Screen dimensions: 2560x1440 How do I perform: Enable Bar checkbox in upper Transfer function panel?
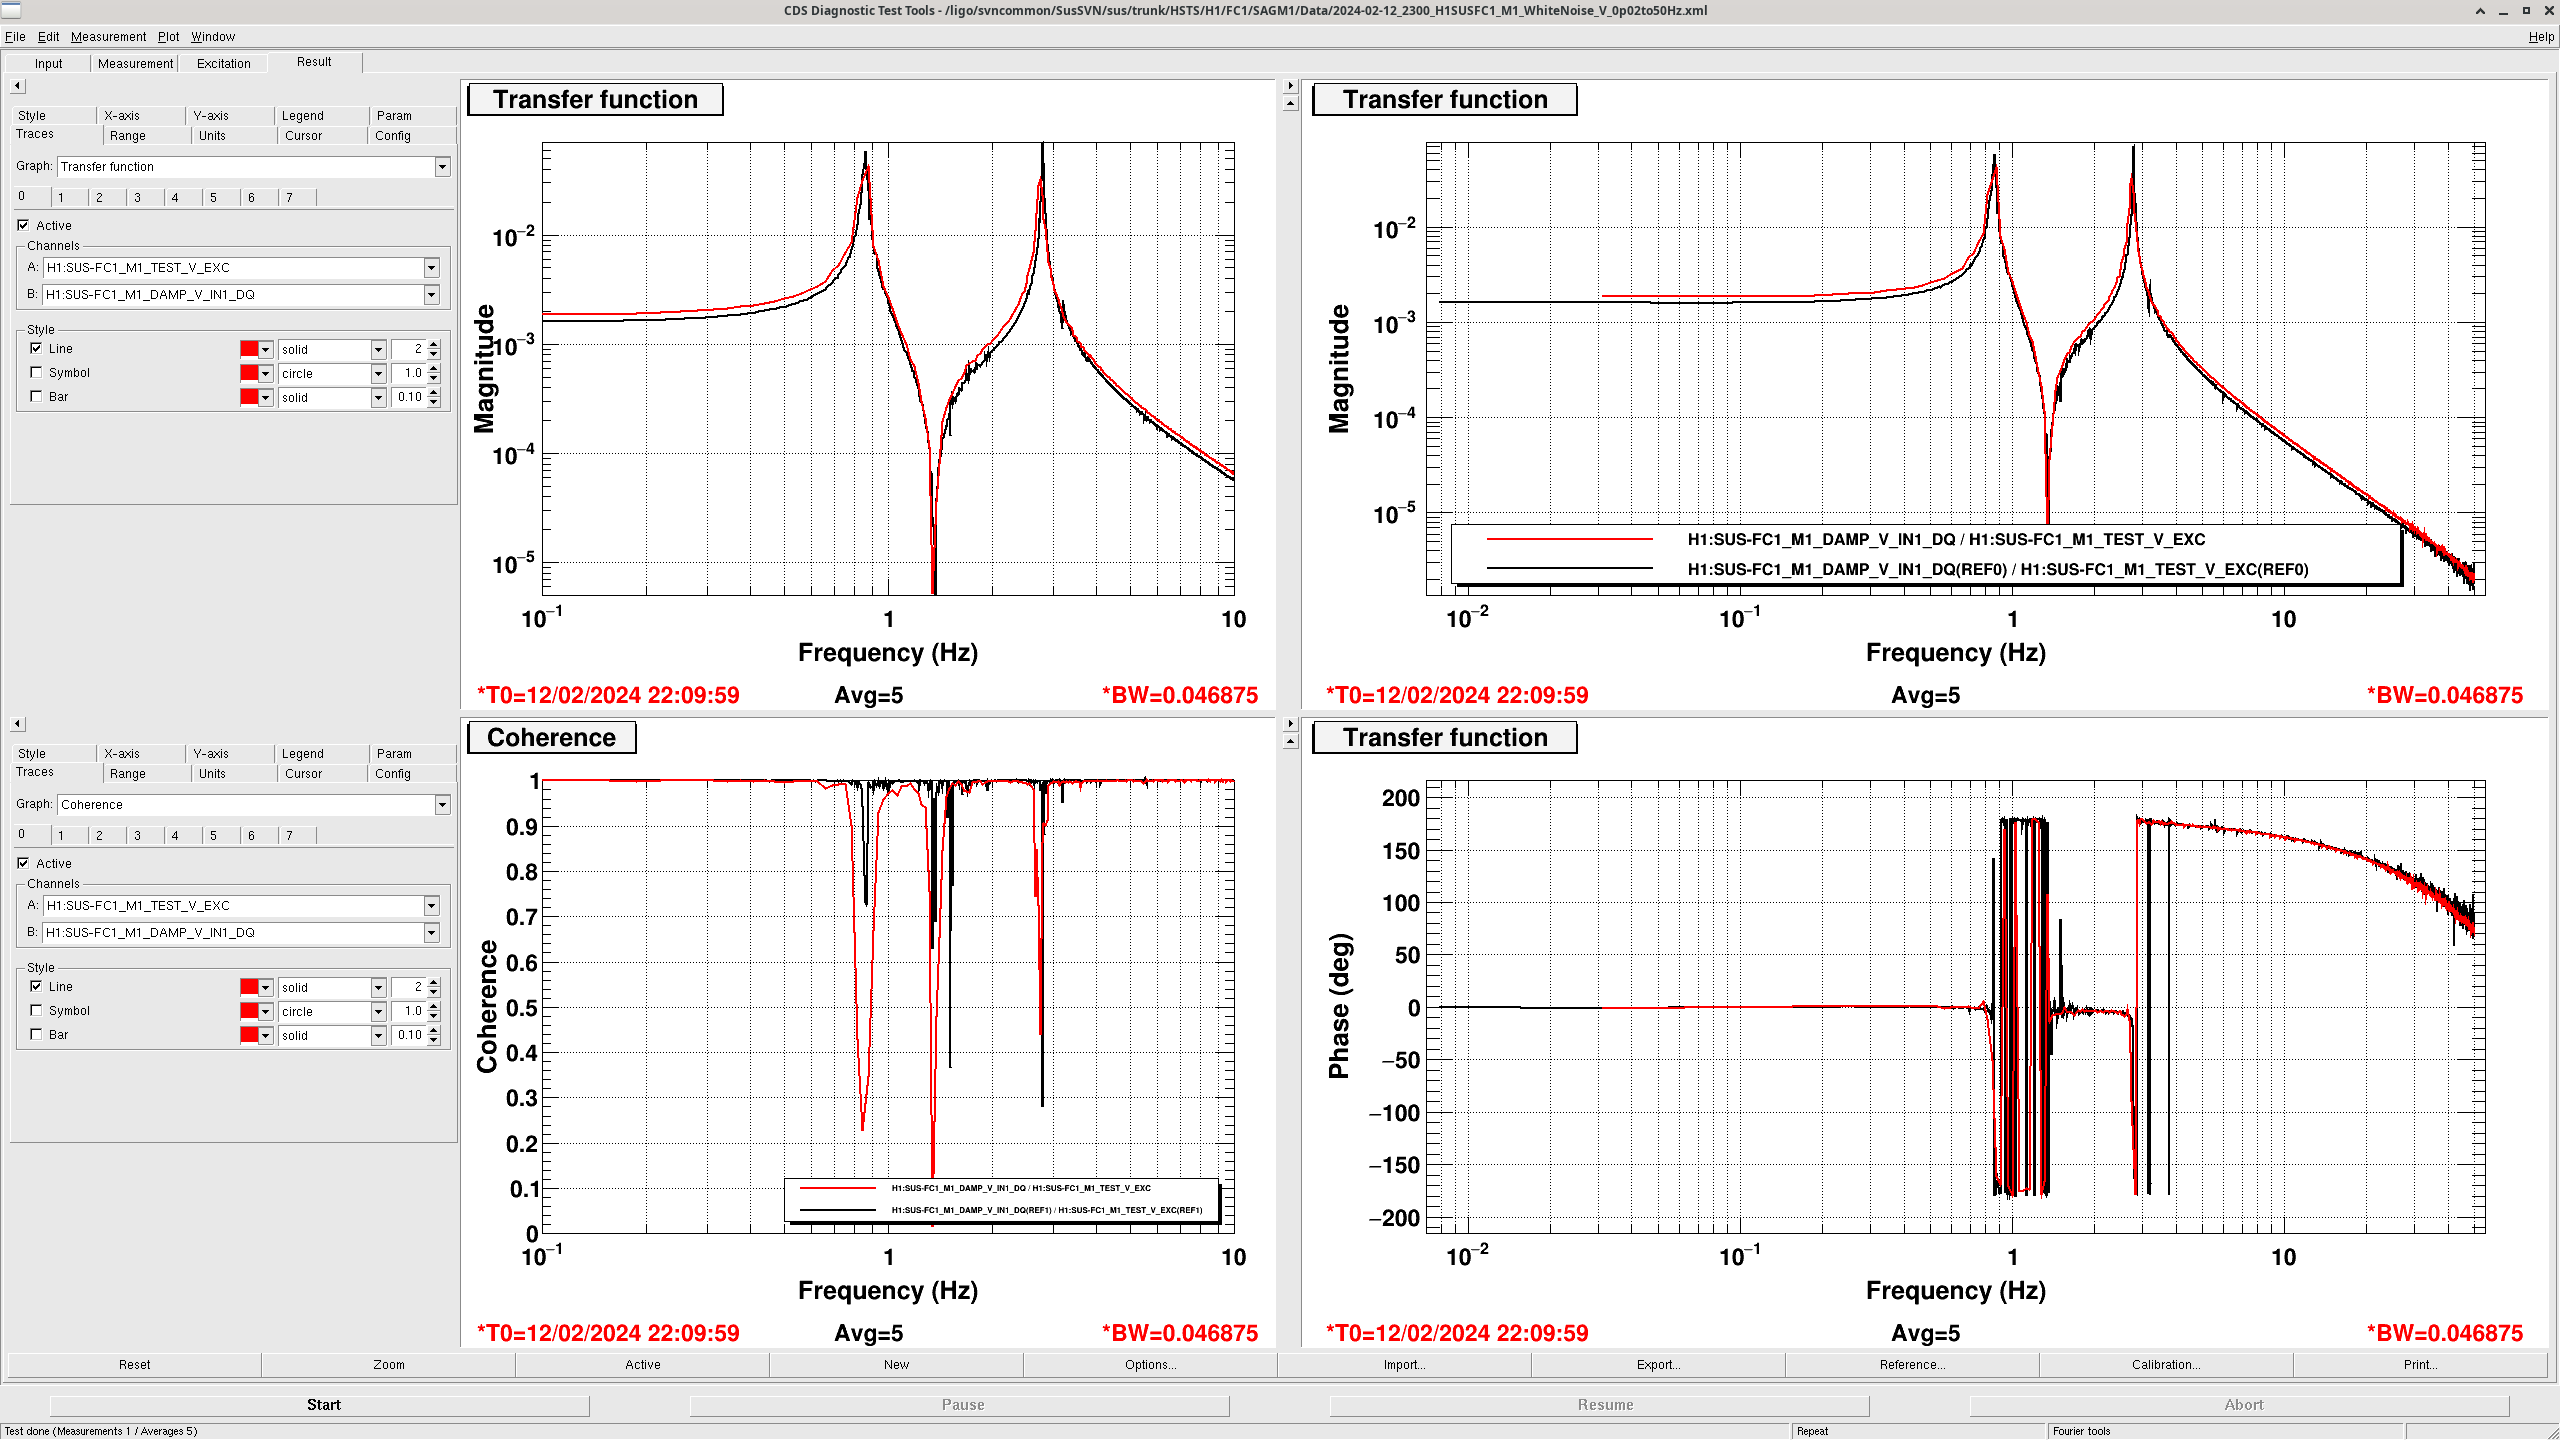(x=37, y=397)
